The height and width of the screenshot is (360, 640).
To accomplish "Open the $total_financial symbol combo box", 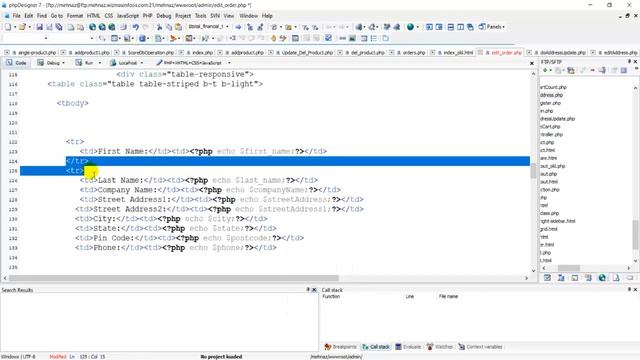I will (x=208, y=27).
